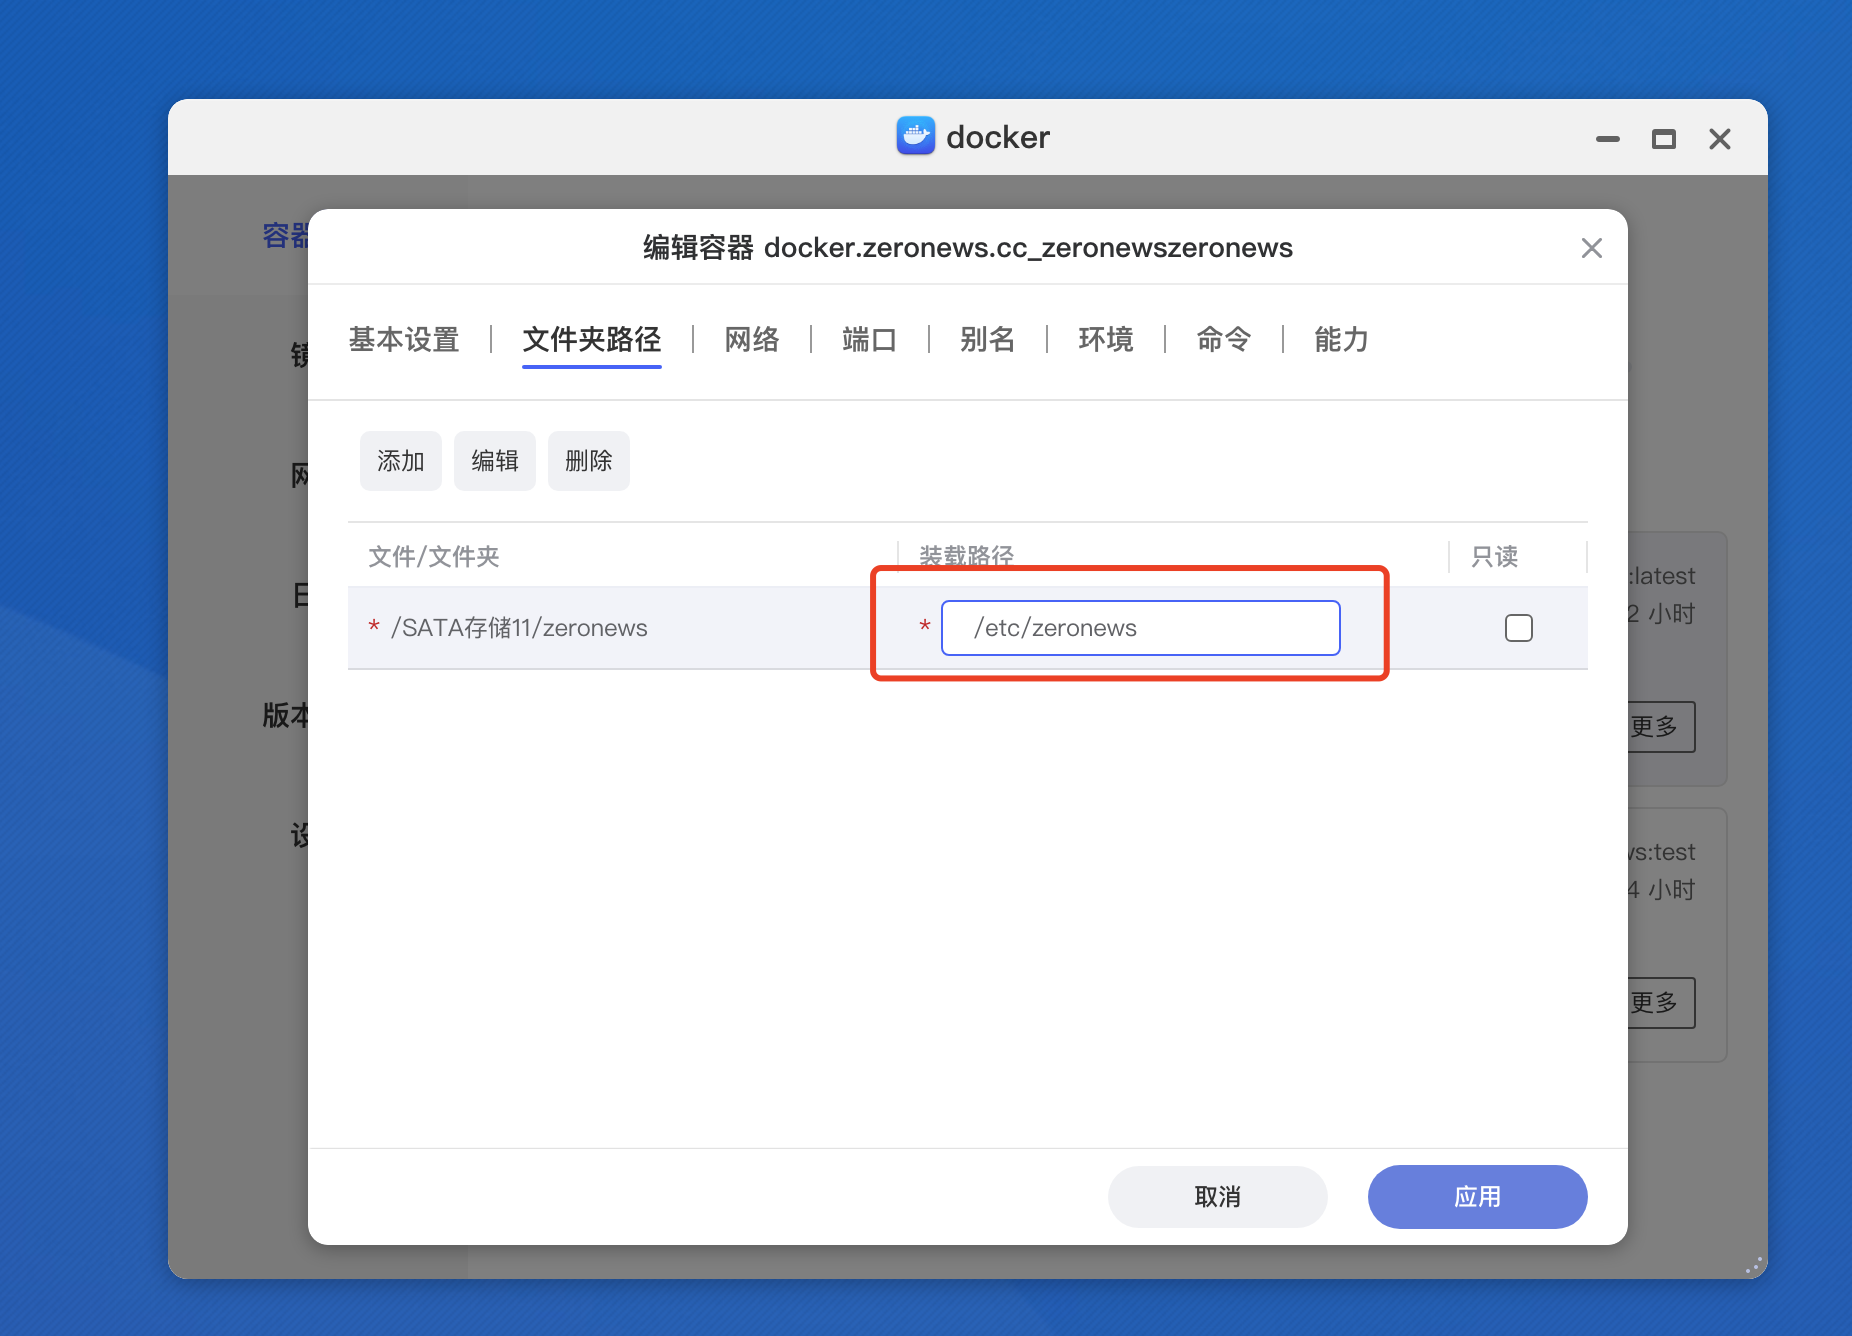
Task: Click the Docker whale app icon
Action: 915,136
